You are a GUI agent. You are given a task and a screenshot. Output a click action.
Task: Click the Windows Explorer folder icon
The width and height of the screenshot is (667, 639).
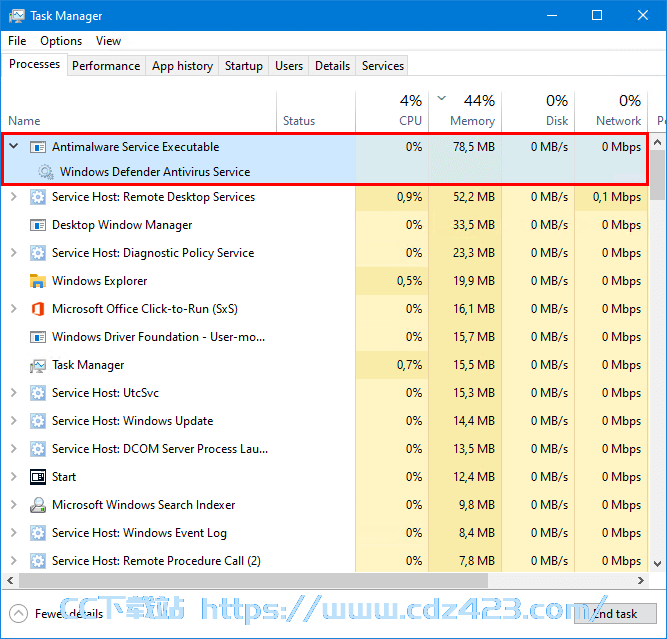(x=38, y=281)
